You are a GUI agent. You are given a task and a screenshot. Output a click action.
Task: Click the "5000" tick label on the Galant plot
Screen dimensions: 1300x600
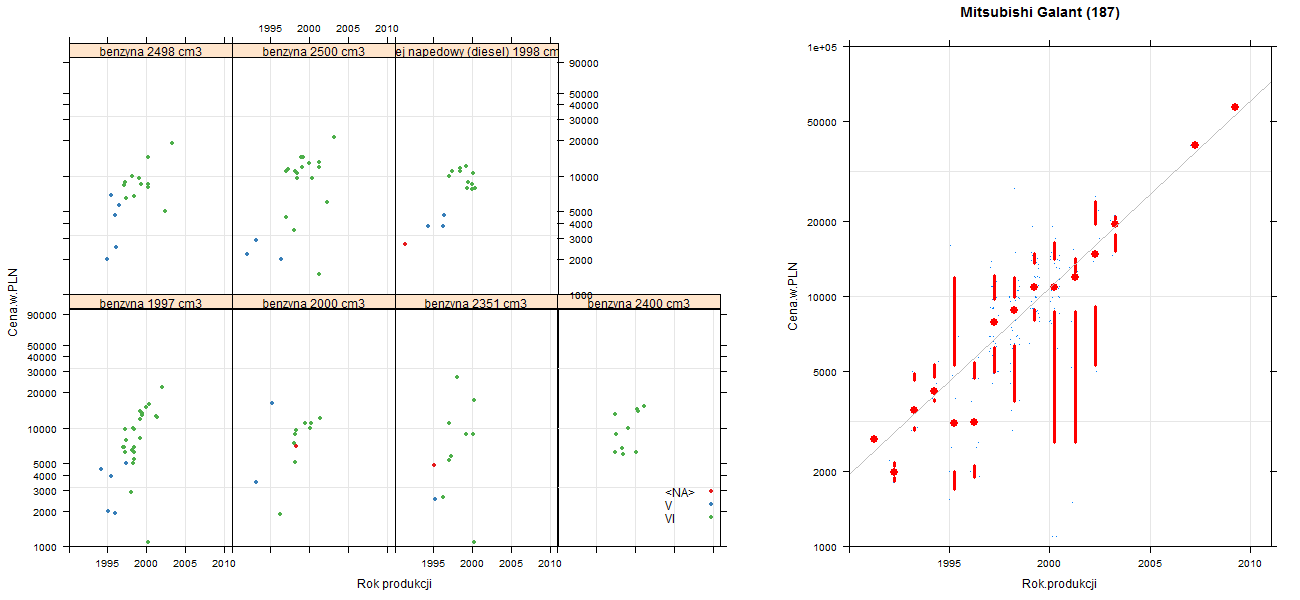826,372
